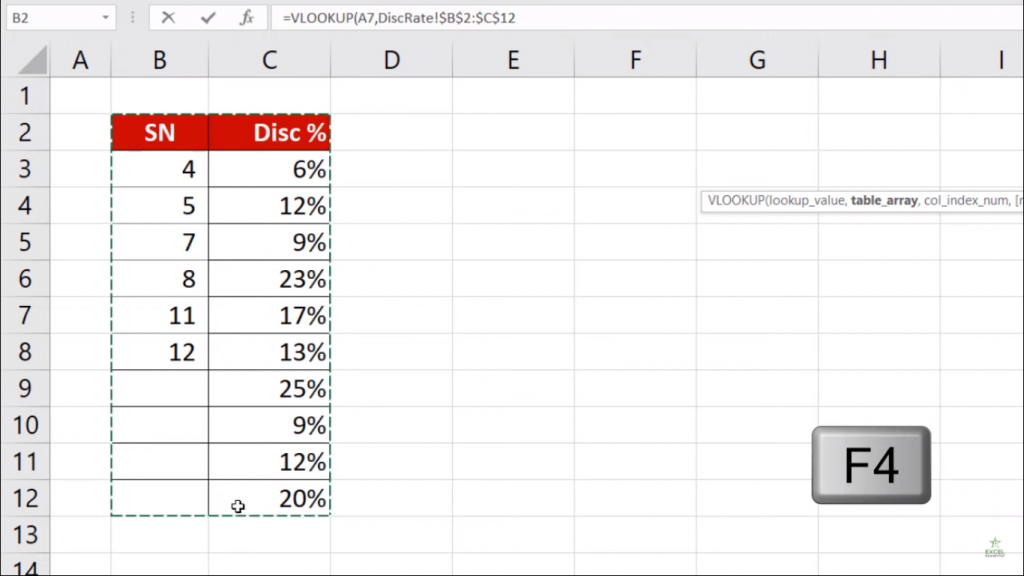Click inside the formula bar text
This screenshot has width=1024, height=576.
point(400,17)
